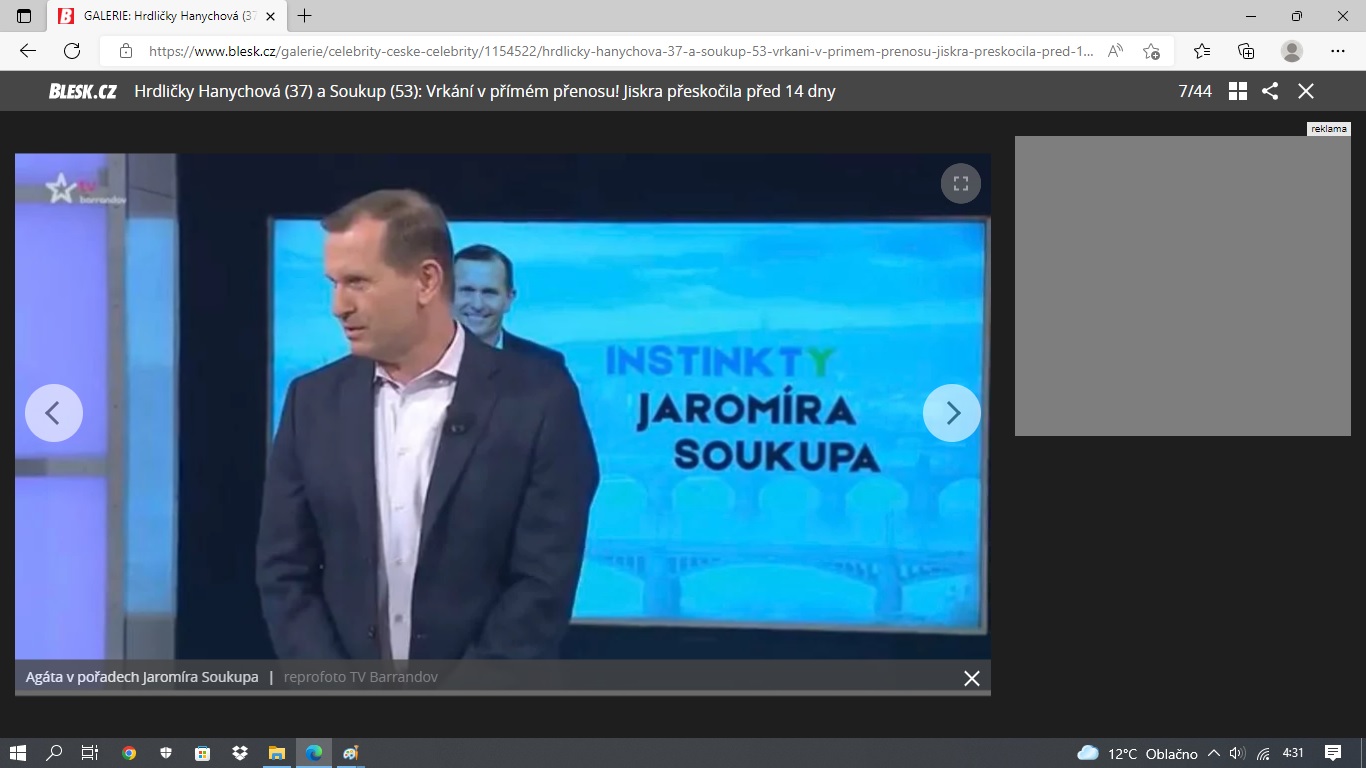The width and height of the screenshot is (1366, 768).
Task: Click the 'reklama' label
Action: [1329, 129]
